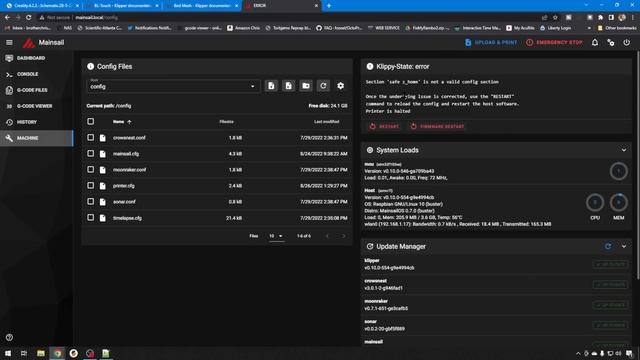The width and height of the screenshot is (640, 360).
Task: Select Machine in sidebar
Action: [37, 138]
